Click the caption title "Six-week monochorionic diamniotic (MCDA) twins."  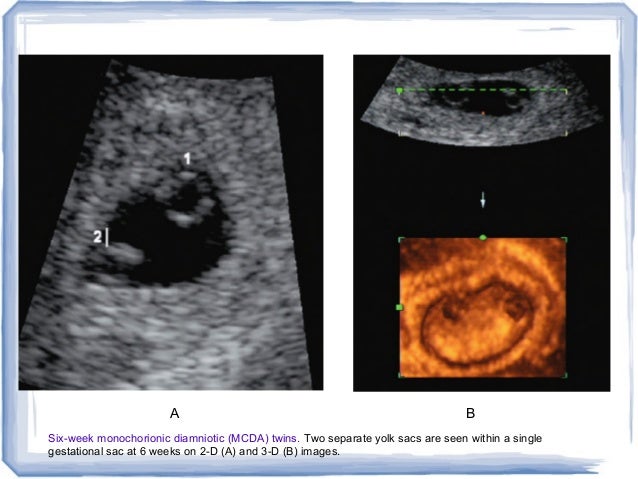point(174,438)
